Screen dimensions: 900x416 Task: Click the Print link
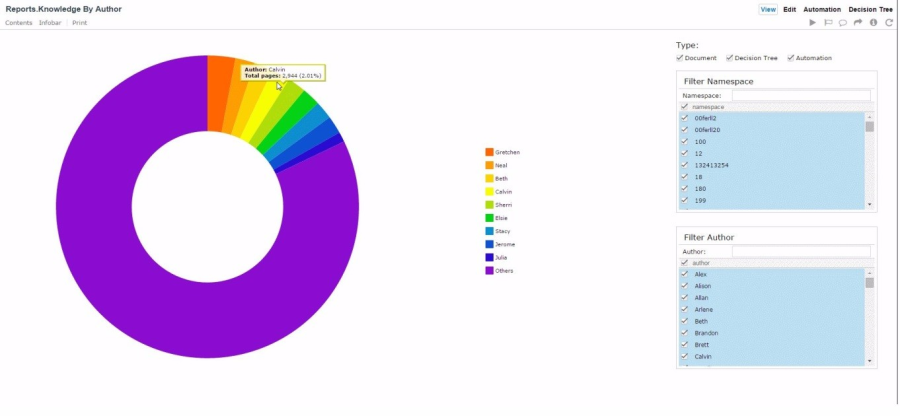pyautogui.click(x=79, y=22)
